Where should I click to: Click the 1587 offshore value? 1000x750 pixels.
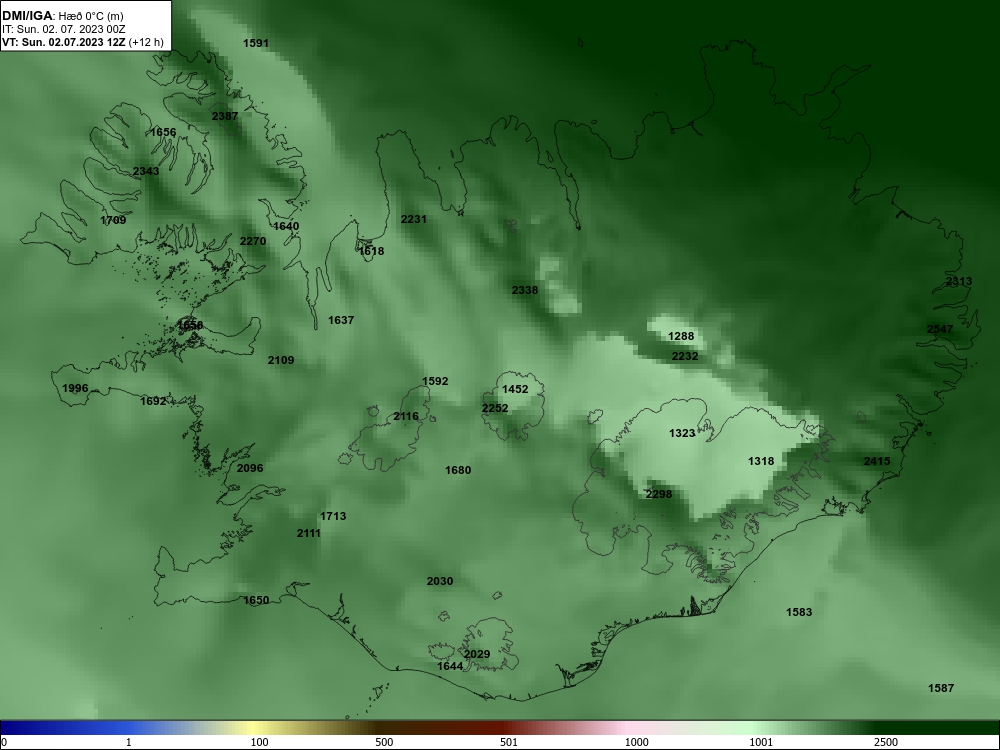coord(941,688)
